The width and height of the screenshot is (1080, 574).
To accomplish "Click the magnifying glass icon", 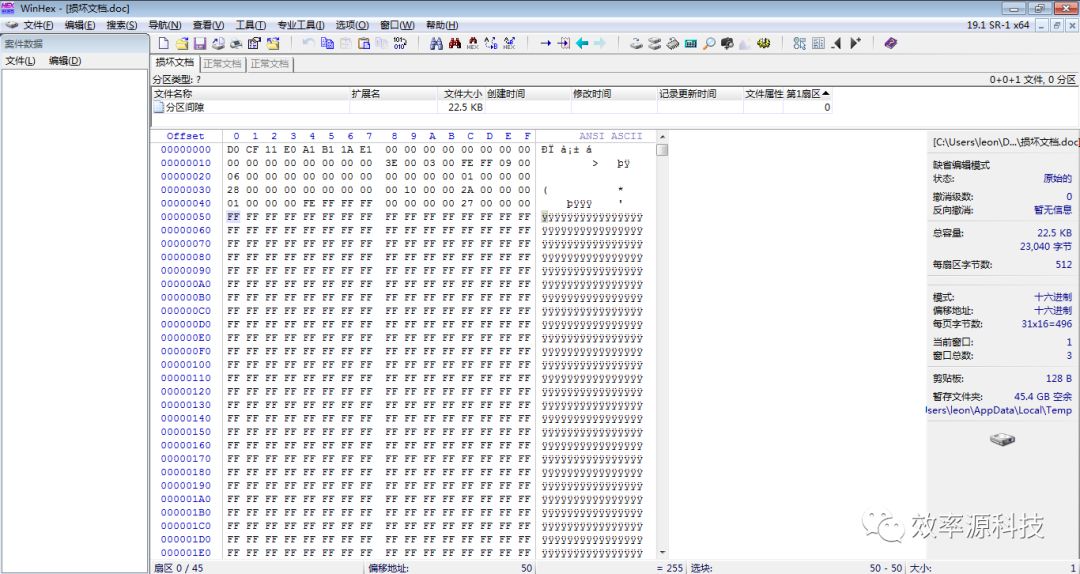I will 709,43.
